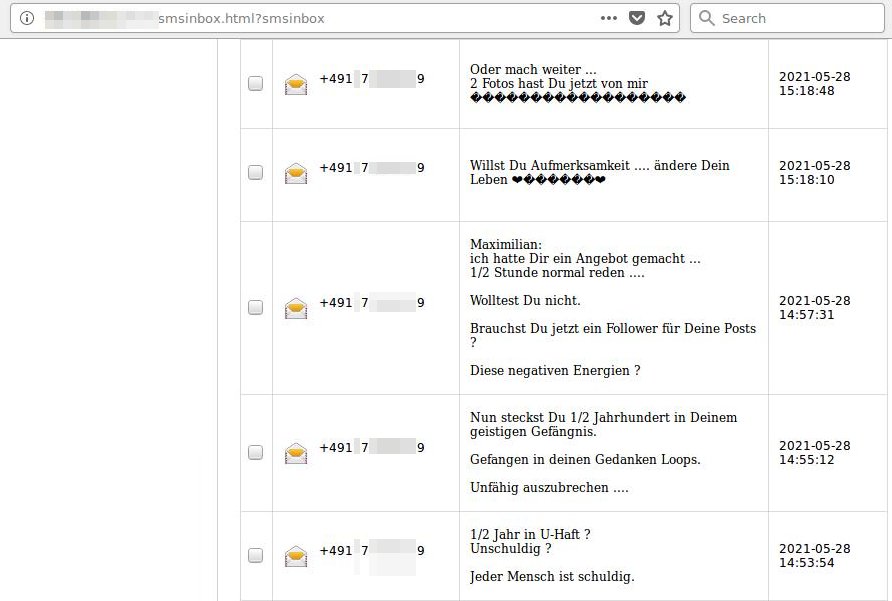This screenshot has height=601, width=892.
Task: Check the box for '1/2 Jahr in U-Haft' message
Action: click(x=255, y=555)
